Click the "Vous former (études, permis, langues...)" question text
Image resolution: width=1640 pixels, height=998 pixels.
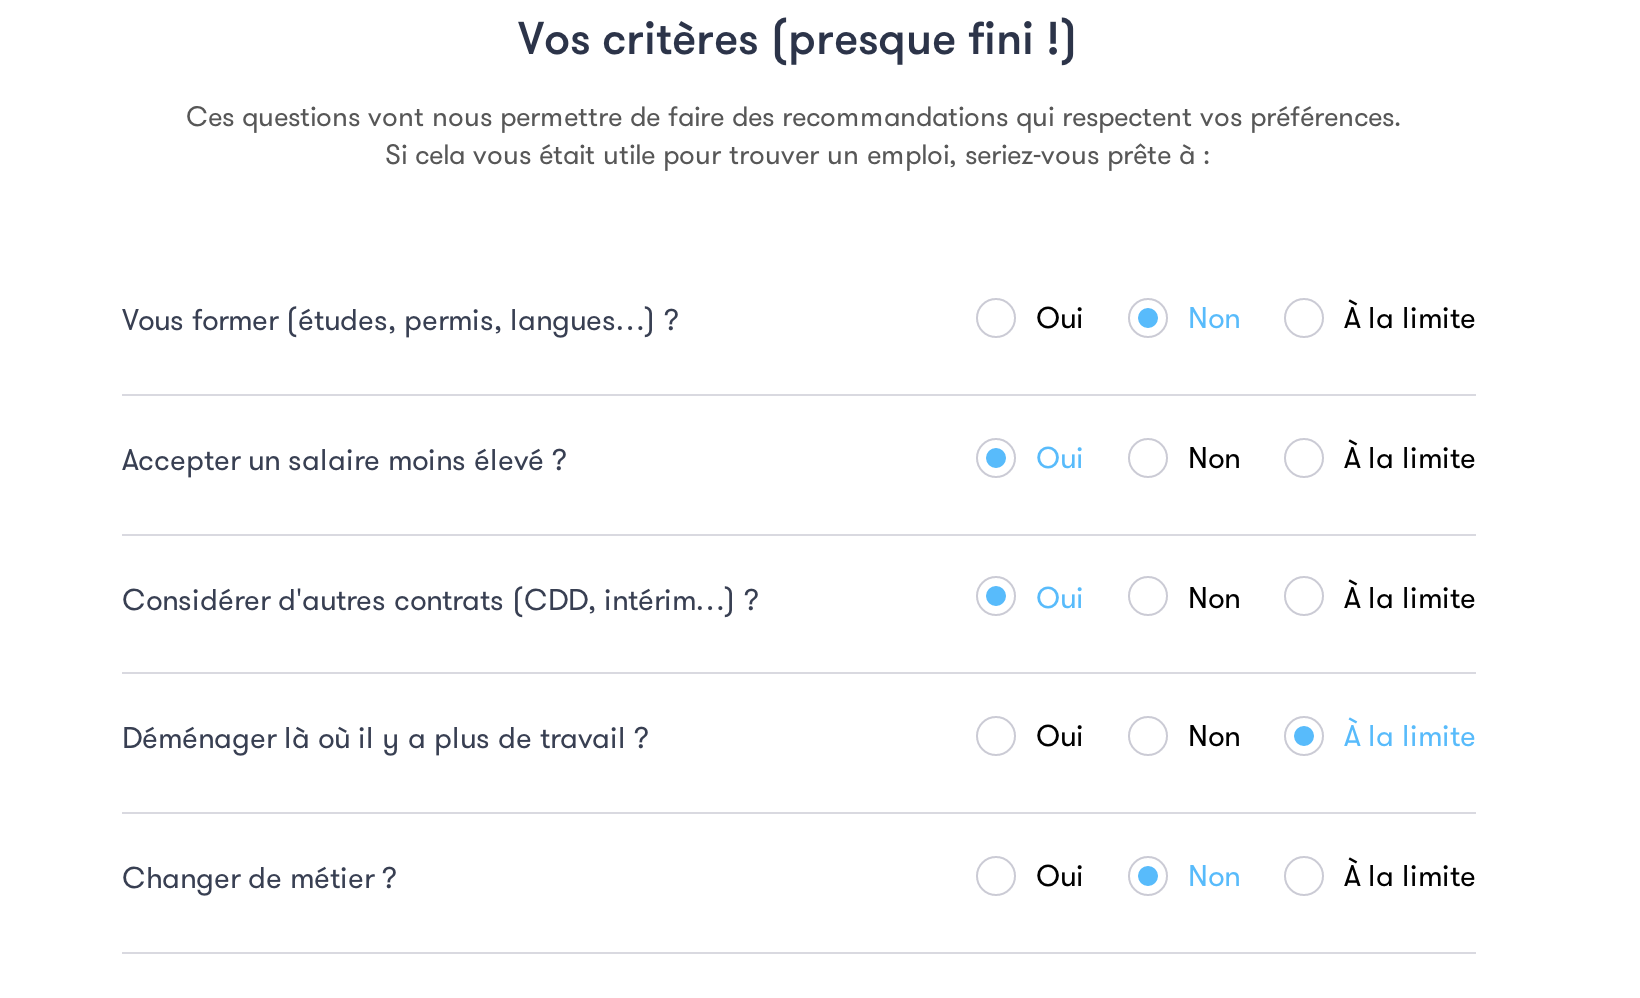click(400, 321)
